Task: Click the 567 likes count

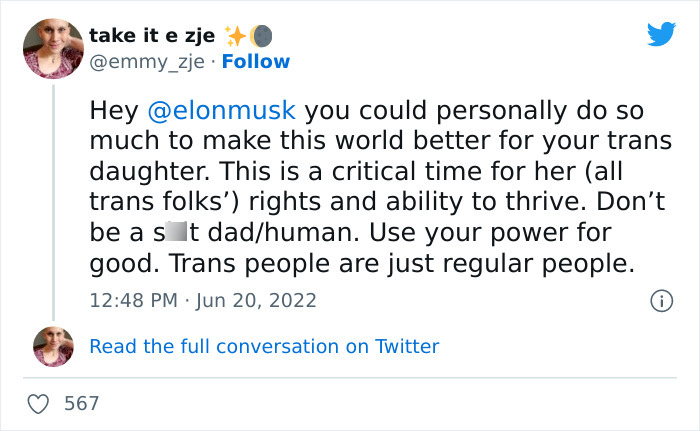Action: point(82,403)
